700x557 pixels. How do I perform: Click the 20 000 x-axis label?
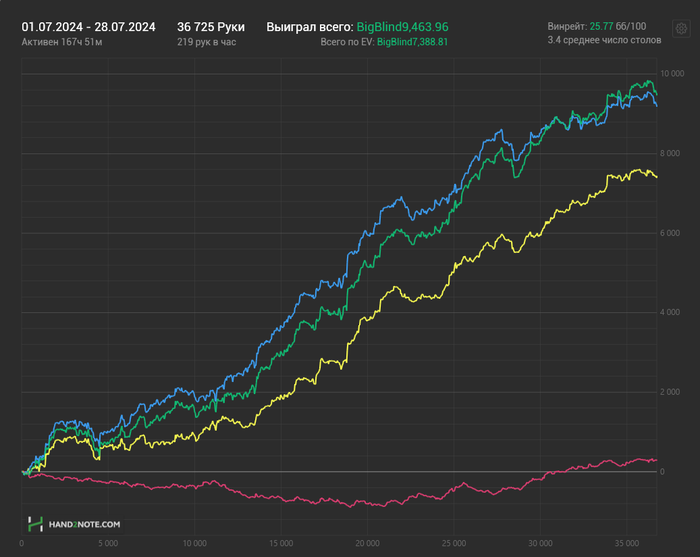click(x=367, y=543)
